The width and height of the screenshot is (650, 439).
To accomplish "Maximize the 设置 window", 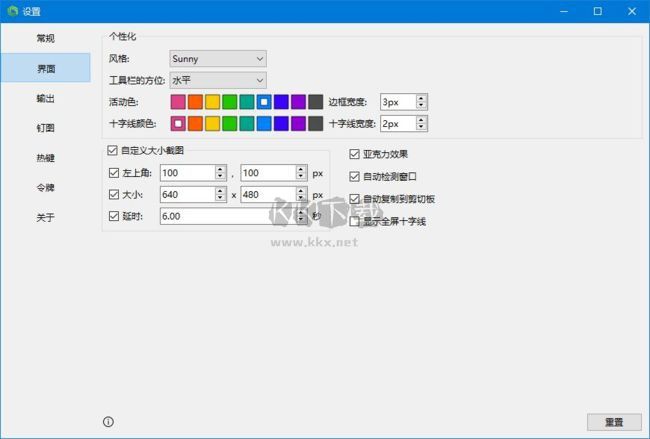I will pos(597,11).
